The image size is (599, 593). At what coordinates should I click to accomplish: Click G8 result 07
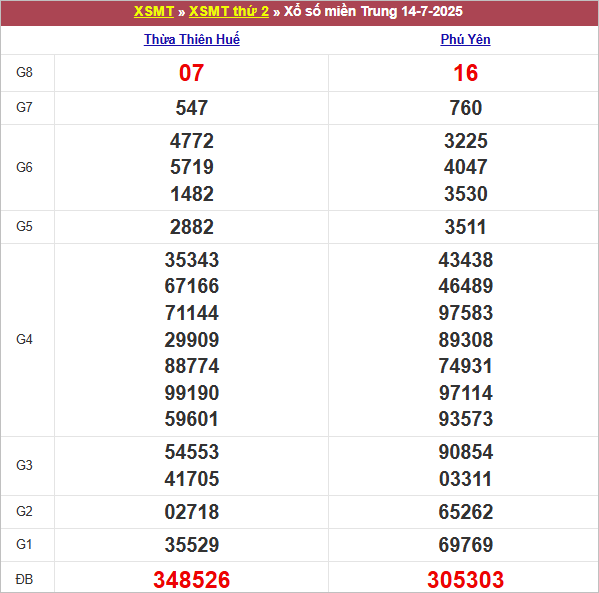point(191,73)
